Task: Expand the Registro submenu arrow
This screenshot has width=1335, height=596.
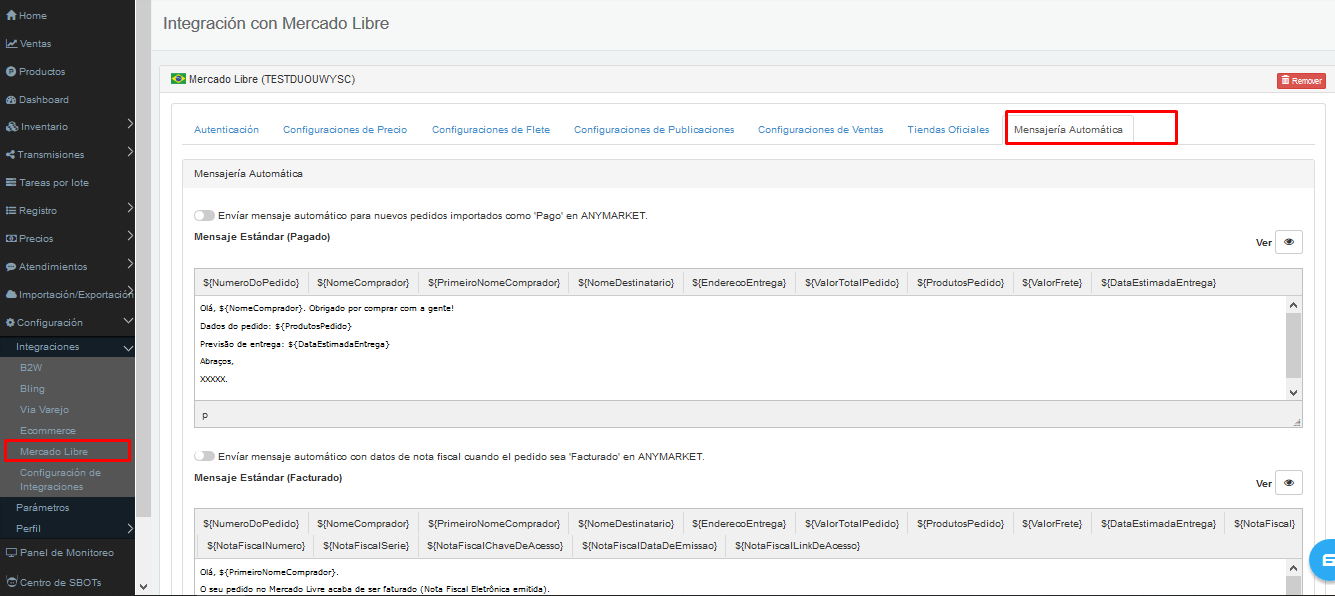Action: tap(130, 209)
